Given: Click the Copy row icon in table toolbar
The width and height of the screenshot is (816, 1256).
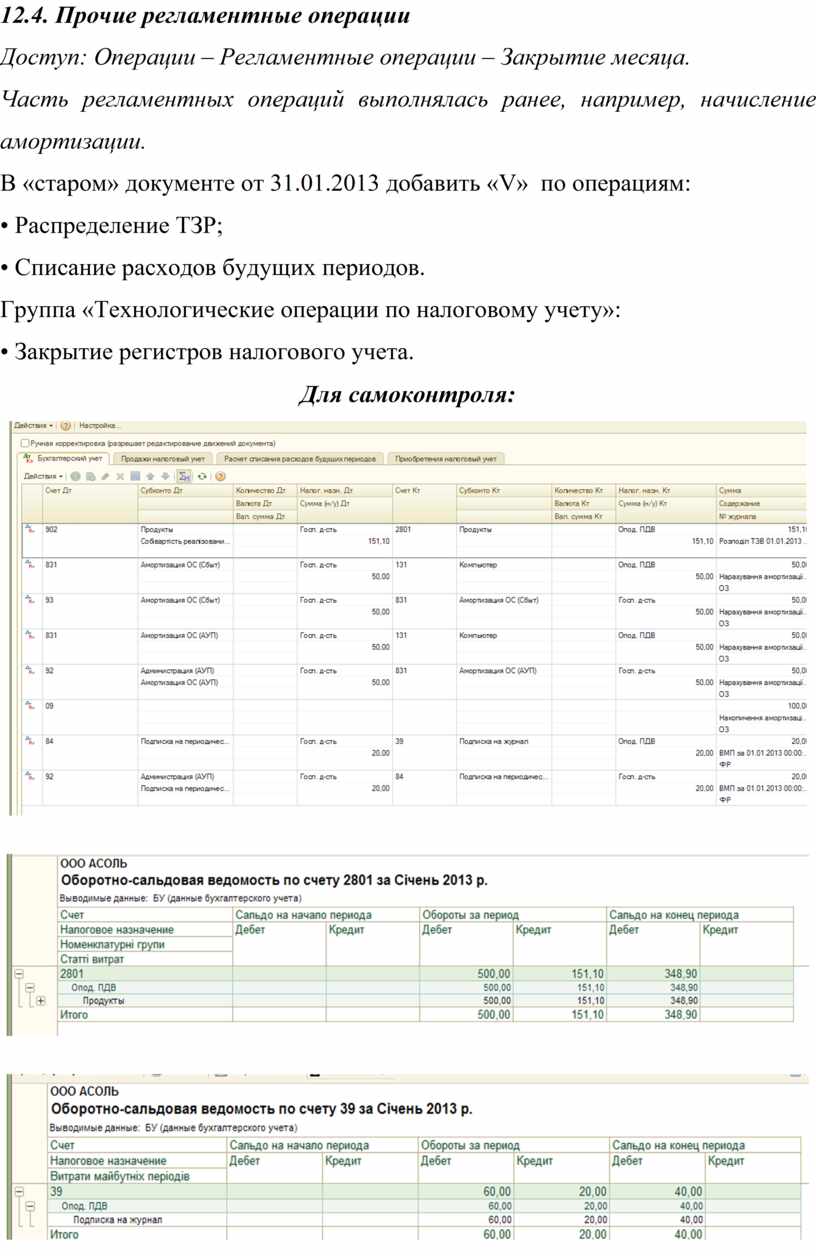Looking at the screenshot, I should 90,476.
